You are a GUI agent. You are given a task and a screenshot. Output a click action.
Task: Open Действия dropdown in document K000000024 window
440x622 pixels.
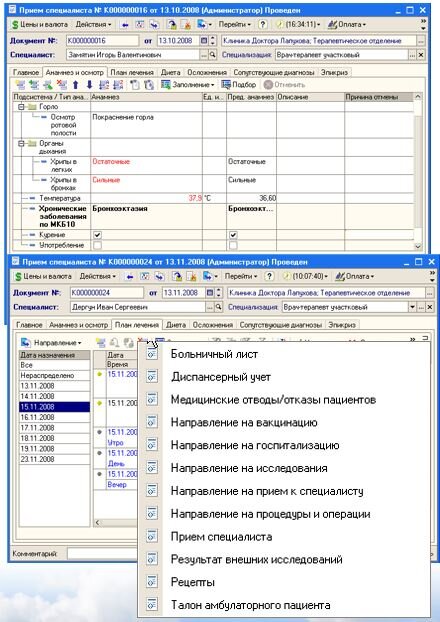pos(98,276)
